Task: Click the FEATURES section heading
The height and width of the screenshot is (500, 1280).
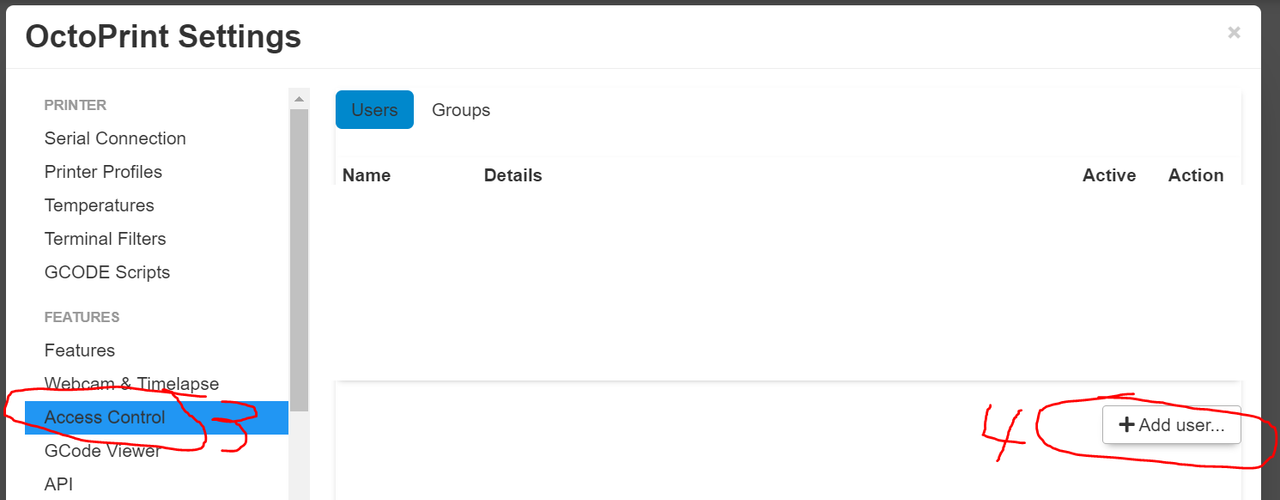Action: [x=82, y=317]
